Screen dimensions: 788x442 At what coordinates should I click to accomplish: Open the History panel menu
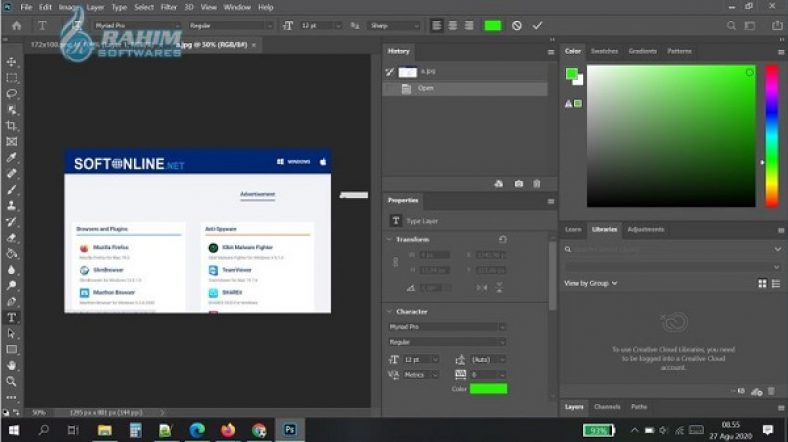(x=551, y=52)
